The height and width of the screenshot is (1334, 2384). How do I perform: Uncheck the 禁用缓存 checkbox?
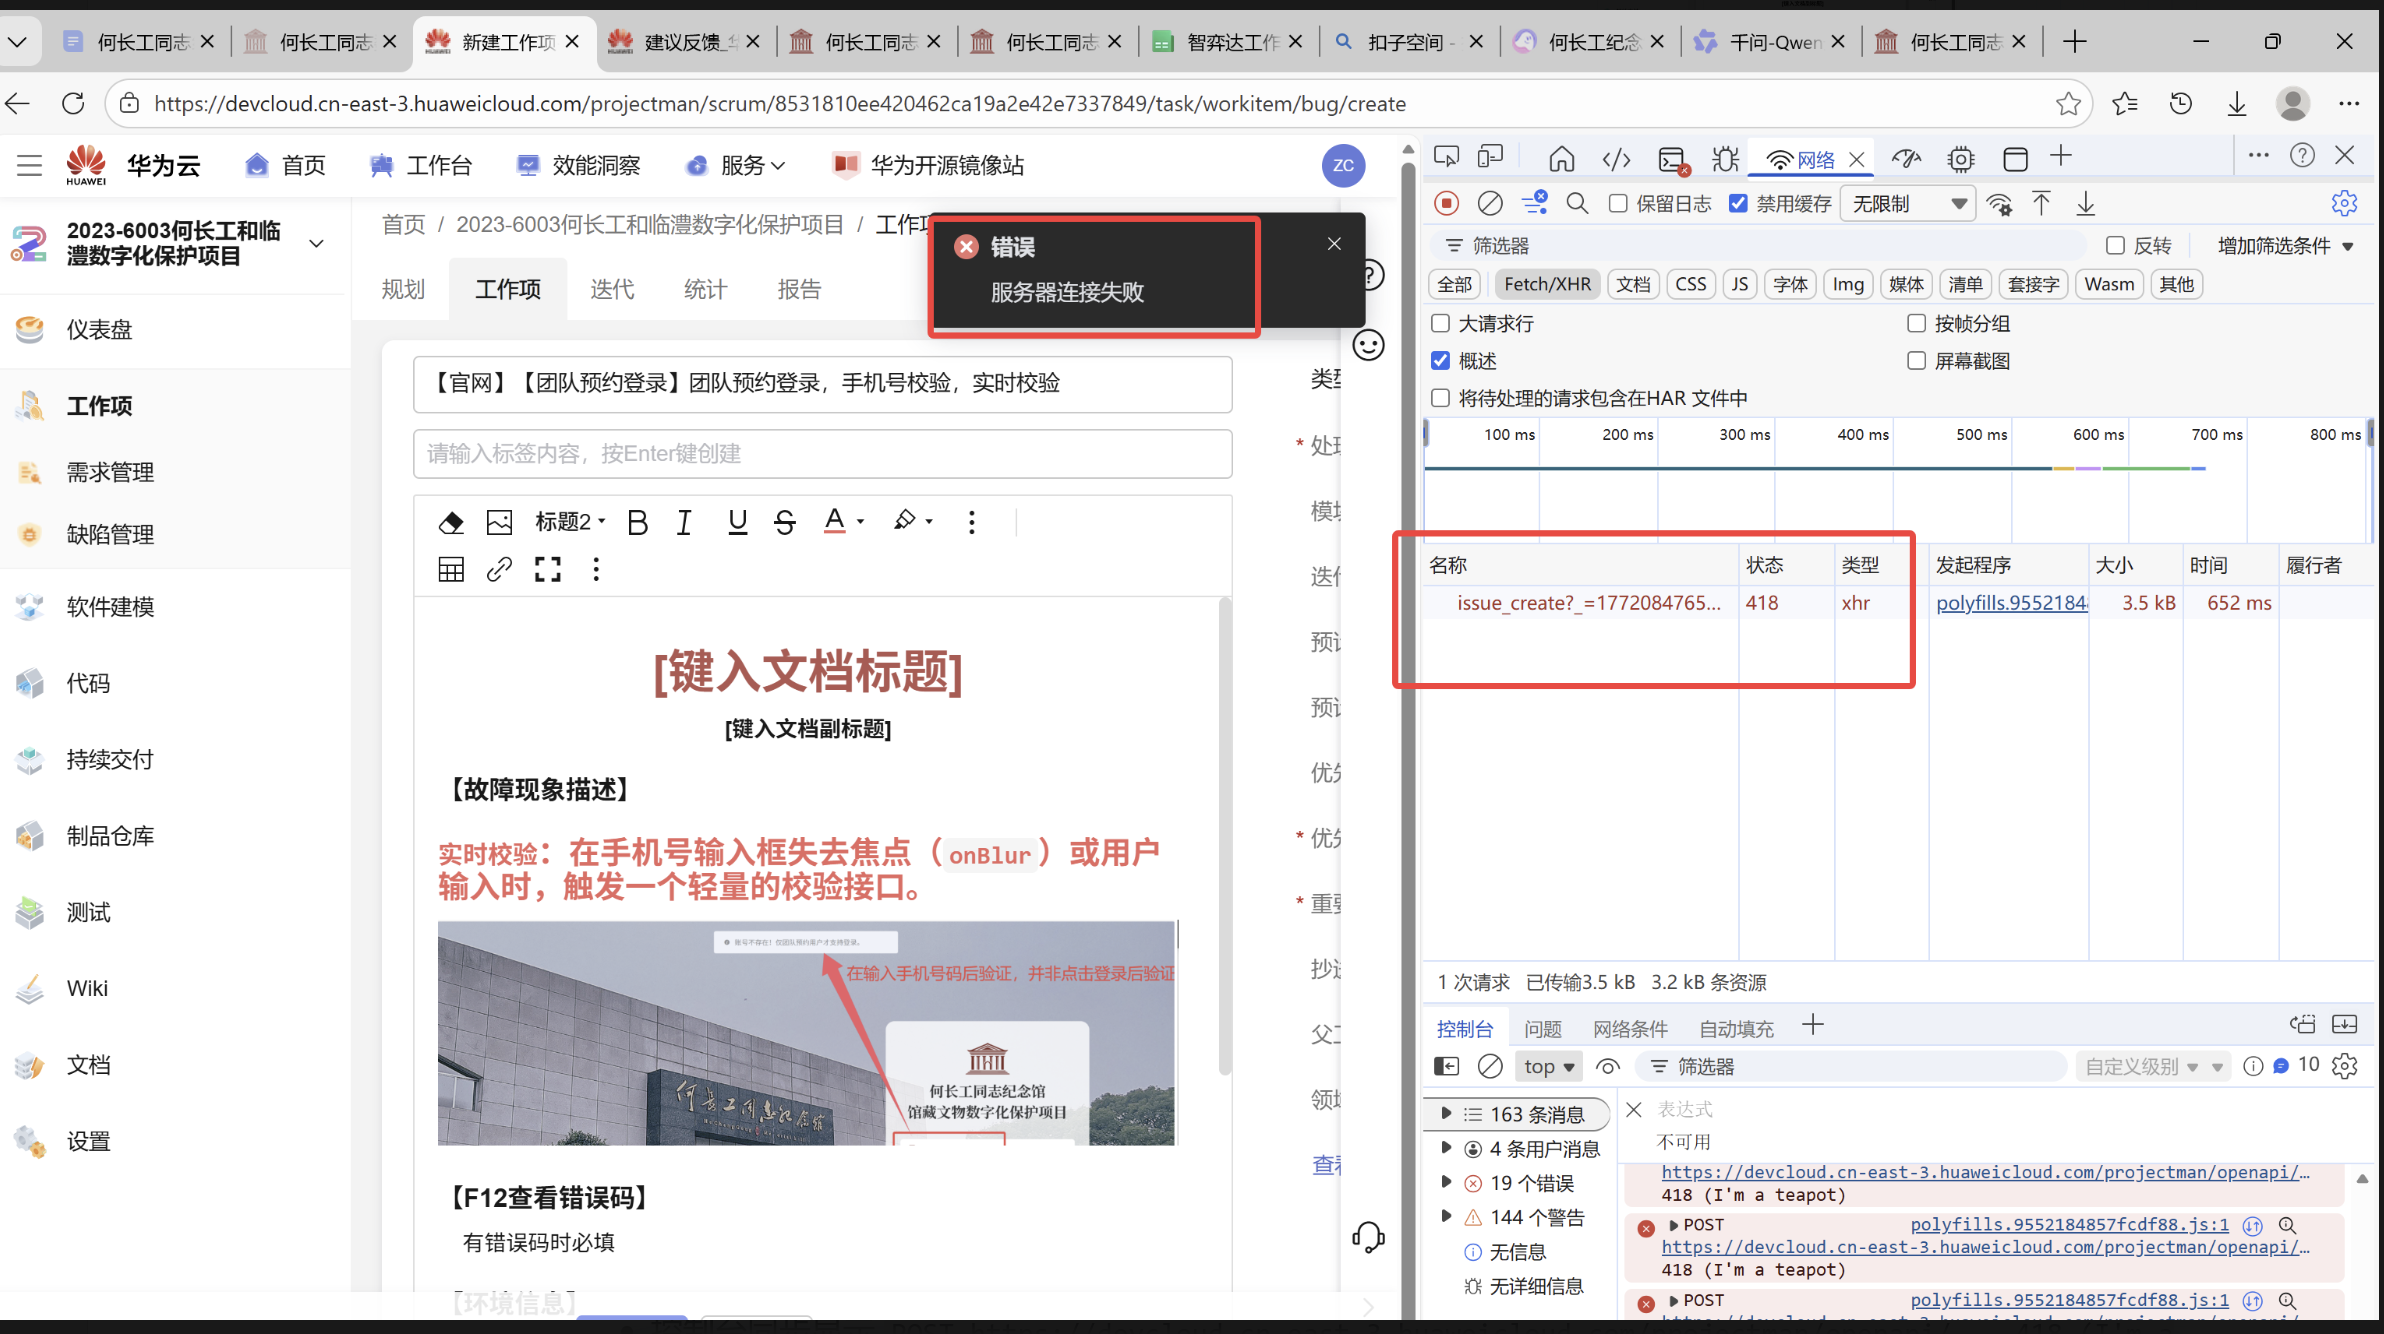pos(1738,204)
